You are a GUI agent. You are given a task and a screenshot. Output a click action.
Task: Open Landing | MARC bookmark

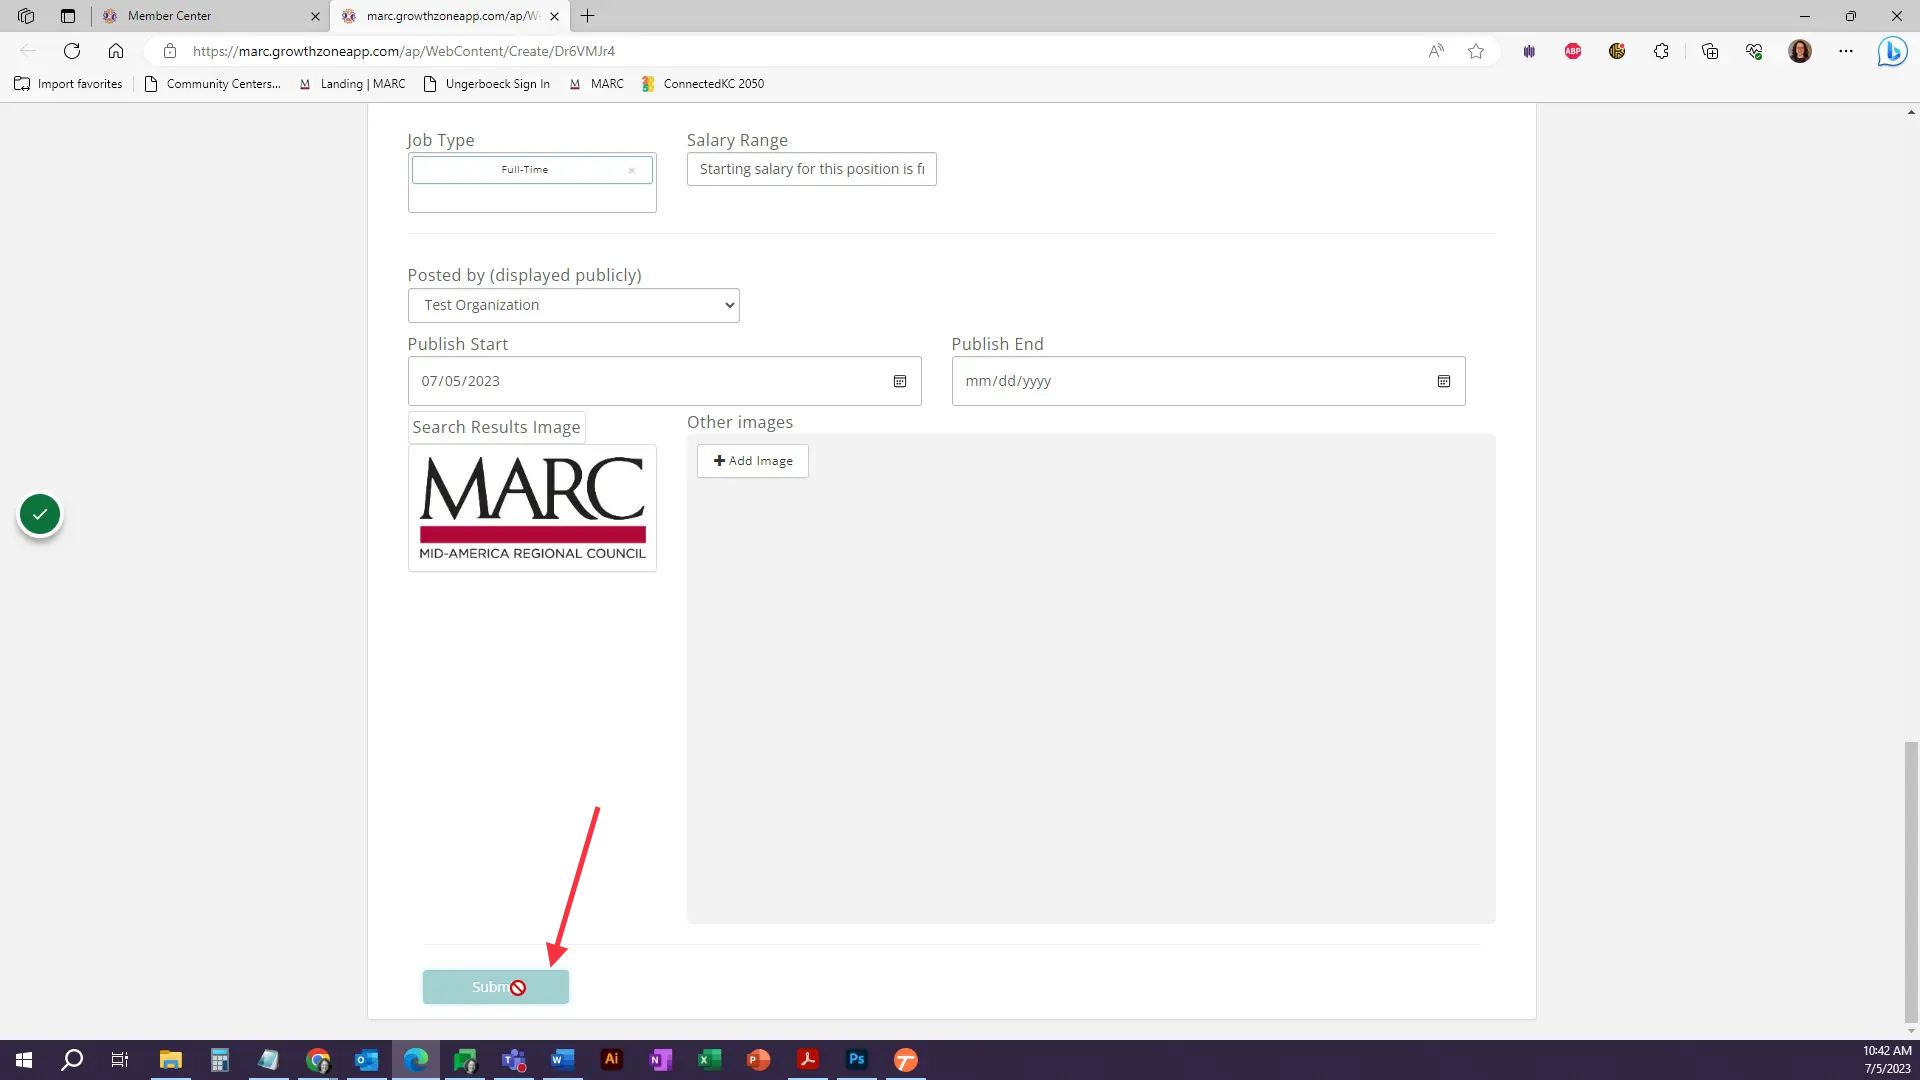353,84
